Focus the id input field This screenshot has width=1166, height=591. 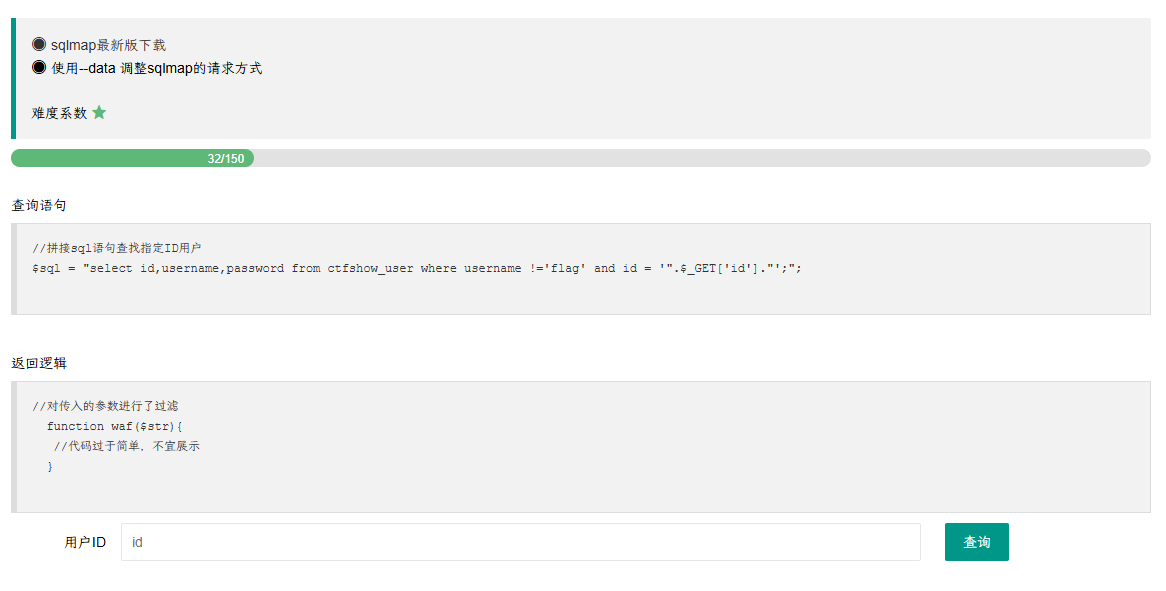click(521, 542)
